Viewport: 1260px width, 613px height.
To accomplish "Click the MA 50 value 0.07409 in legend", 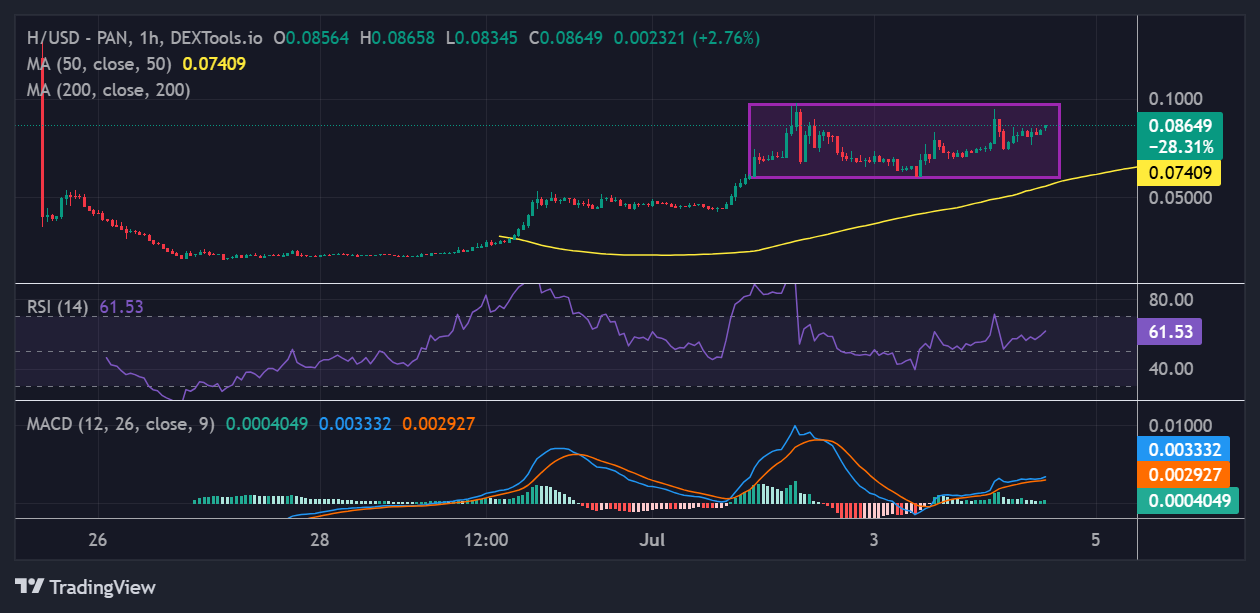I will click(x=214, y=63).
